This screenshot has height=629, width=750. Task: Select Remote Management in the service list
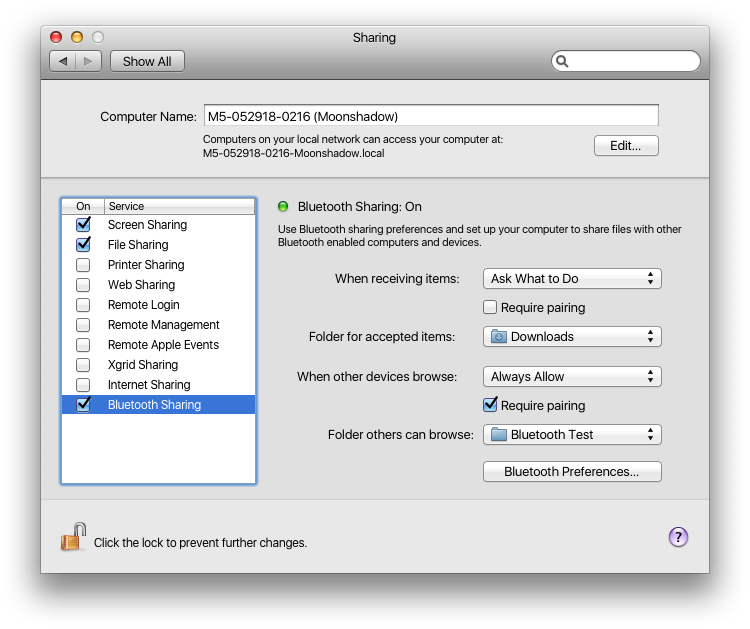(x=163, y=325)
